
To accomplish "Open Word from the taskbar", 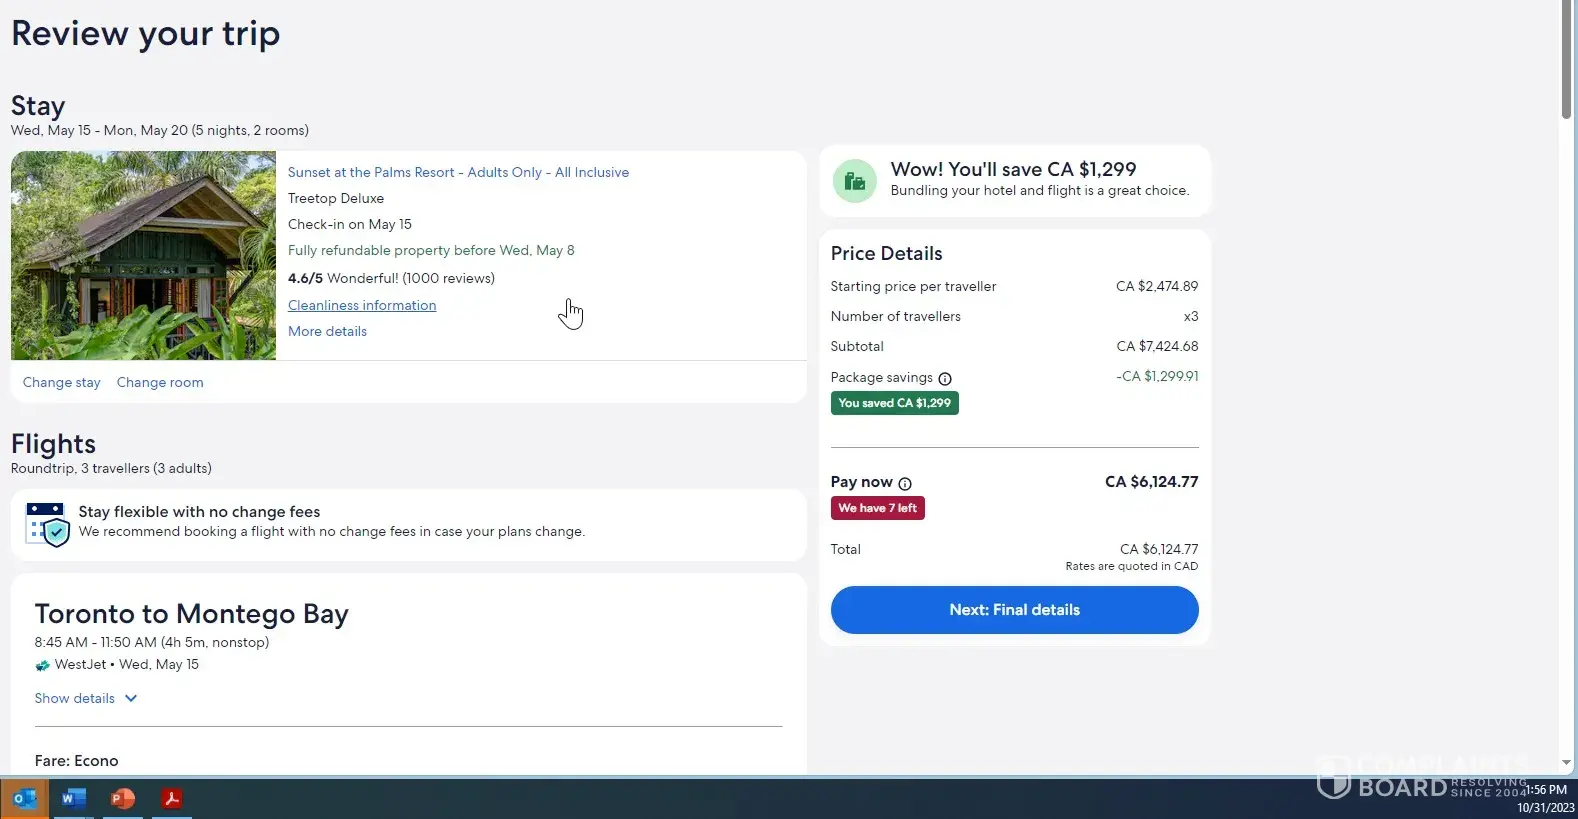I will click(73, 799).
